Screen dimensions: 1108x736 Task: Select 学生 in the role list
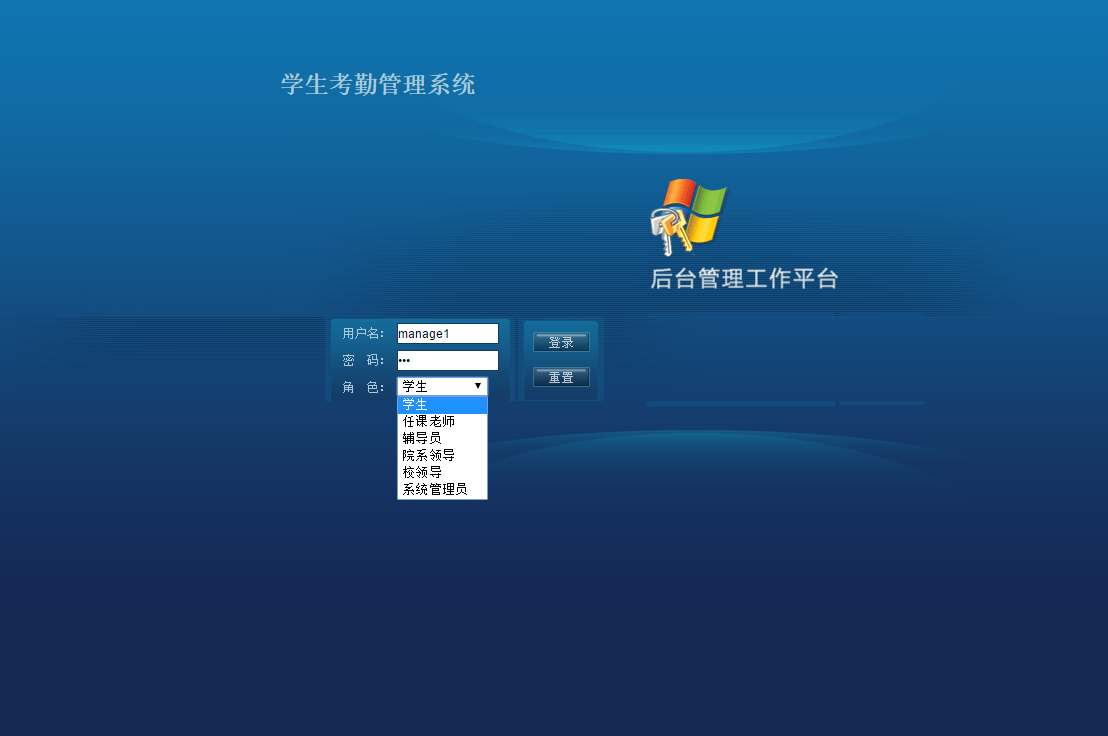click(x=442, y=405)
